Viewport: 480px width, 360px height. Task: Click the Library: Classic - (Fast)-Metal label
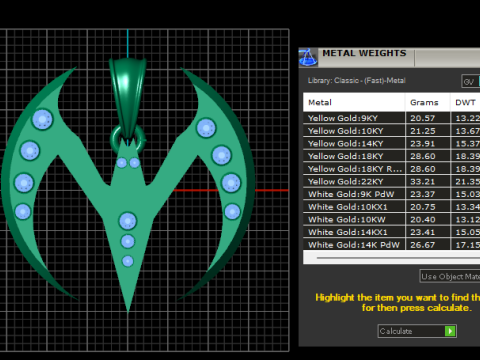[x=357, y=80]
